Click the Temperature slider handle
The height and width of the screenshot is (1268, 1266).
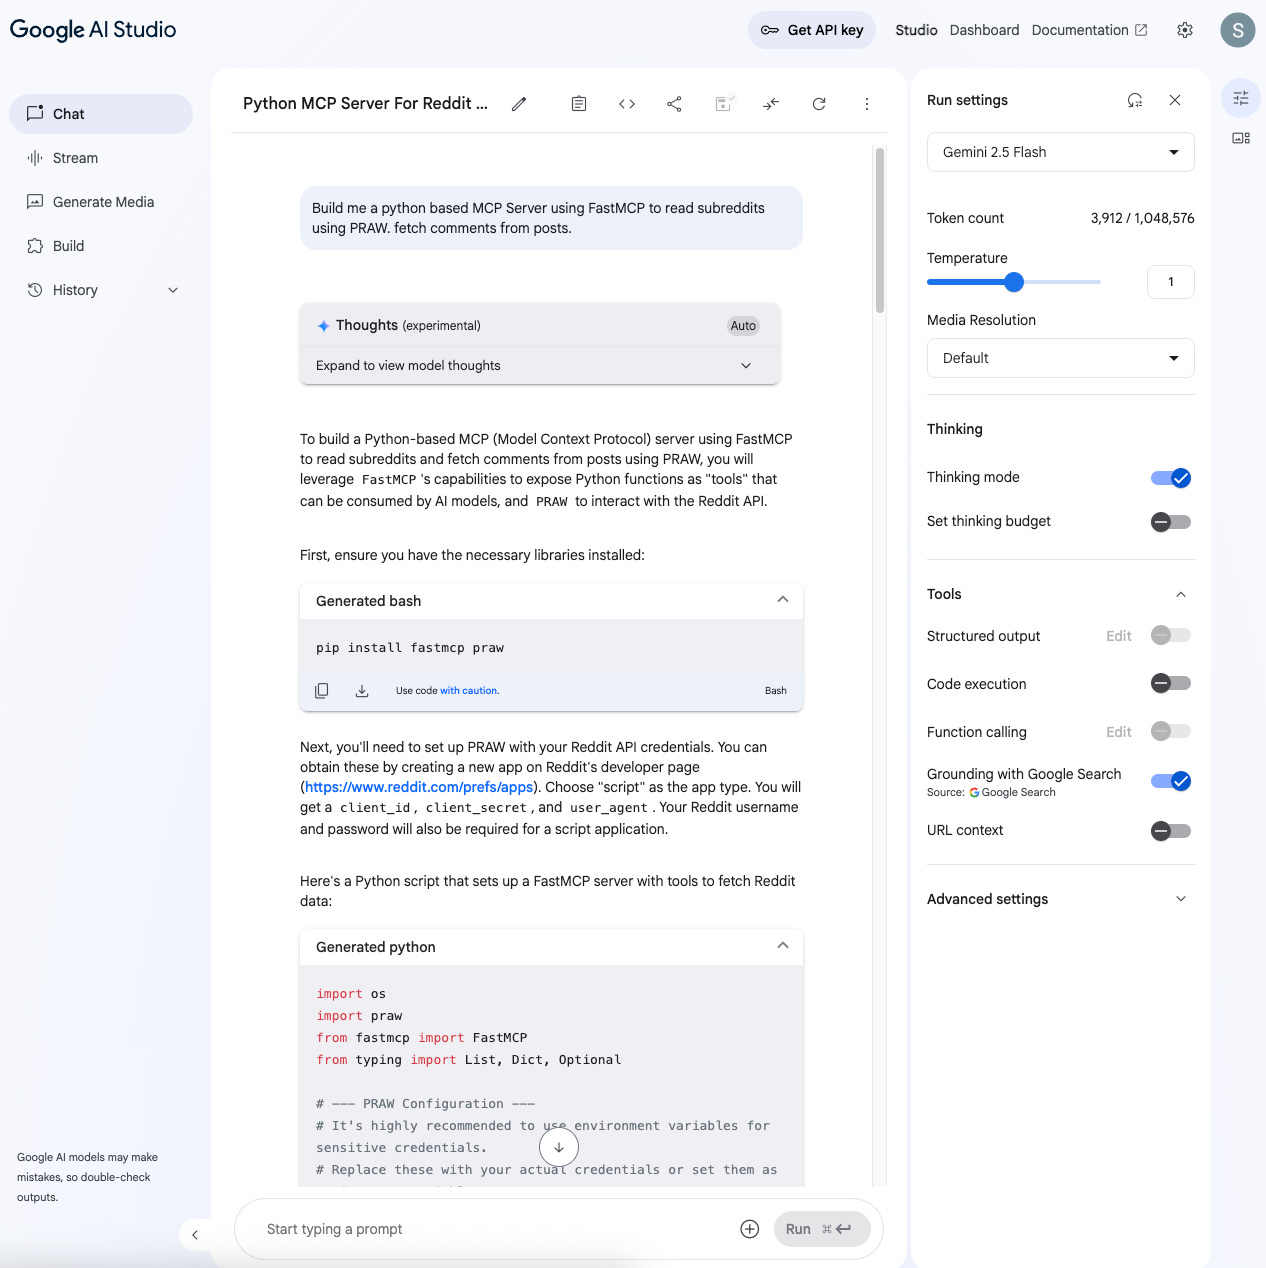tap(1014, 282)
